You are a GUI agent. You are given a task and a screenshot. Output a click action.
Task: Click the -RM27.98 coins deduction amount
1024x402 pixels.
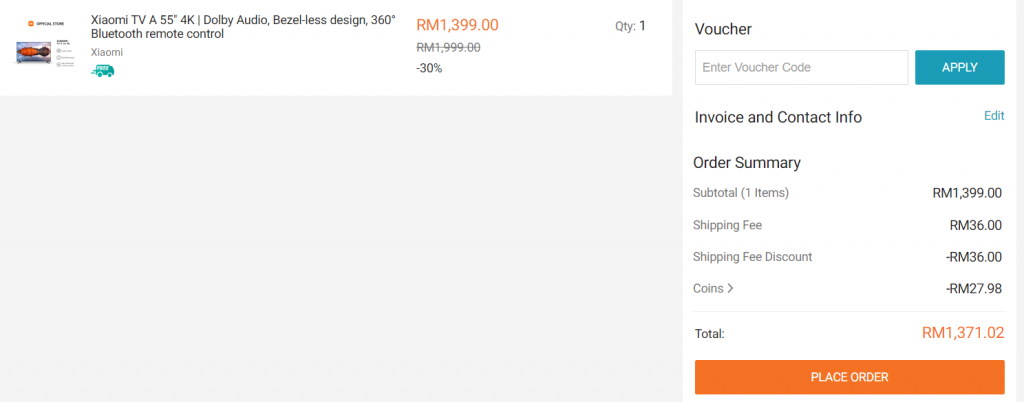pos(975,289)
